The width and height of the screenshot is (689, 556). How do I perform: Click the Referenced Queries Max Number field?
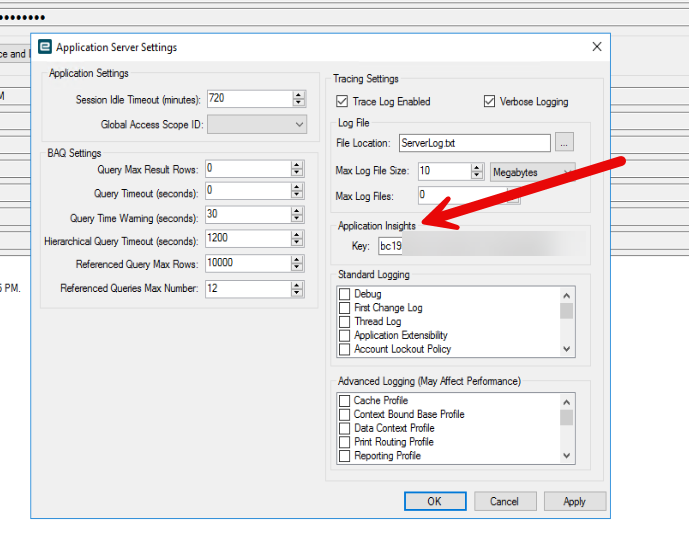click(248, 289)
